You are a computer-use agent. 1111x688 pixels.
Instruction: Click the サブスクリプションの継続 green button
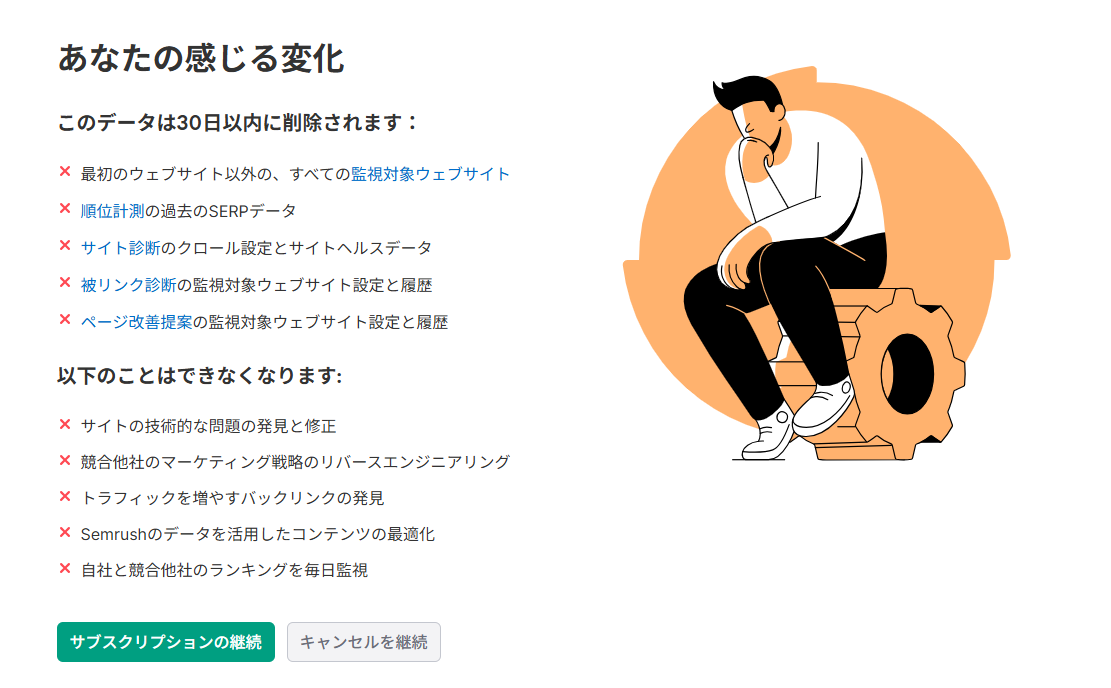click(x=166, y=642)
